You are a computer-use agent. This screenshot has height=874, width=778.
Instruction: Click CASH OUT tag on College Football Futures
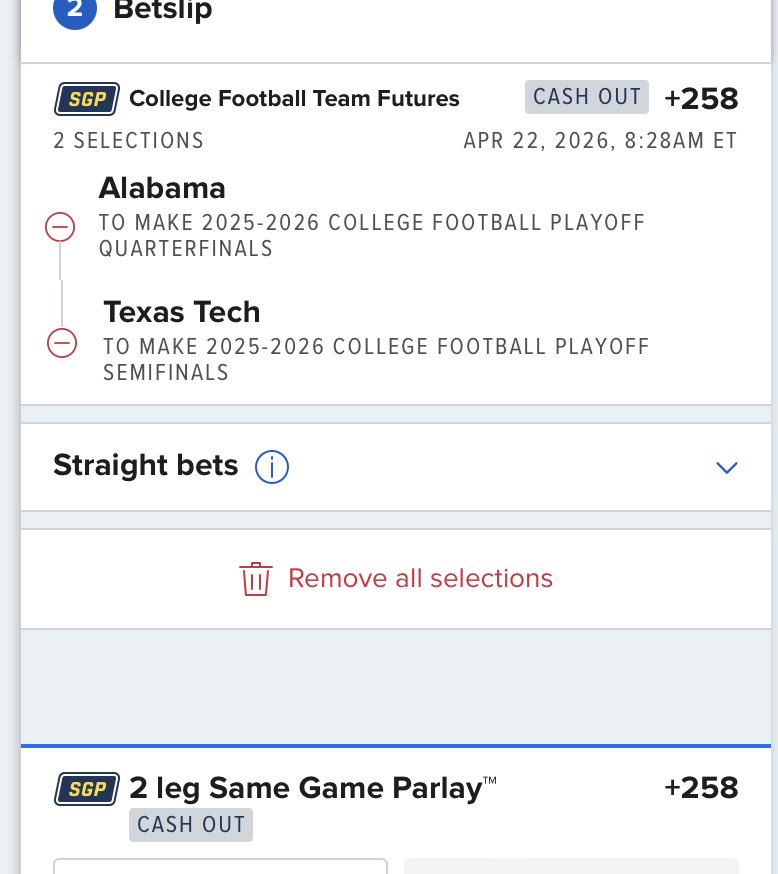[x=587, y=97]
